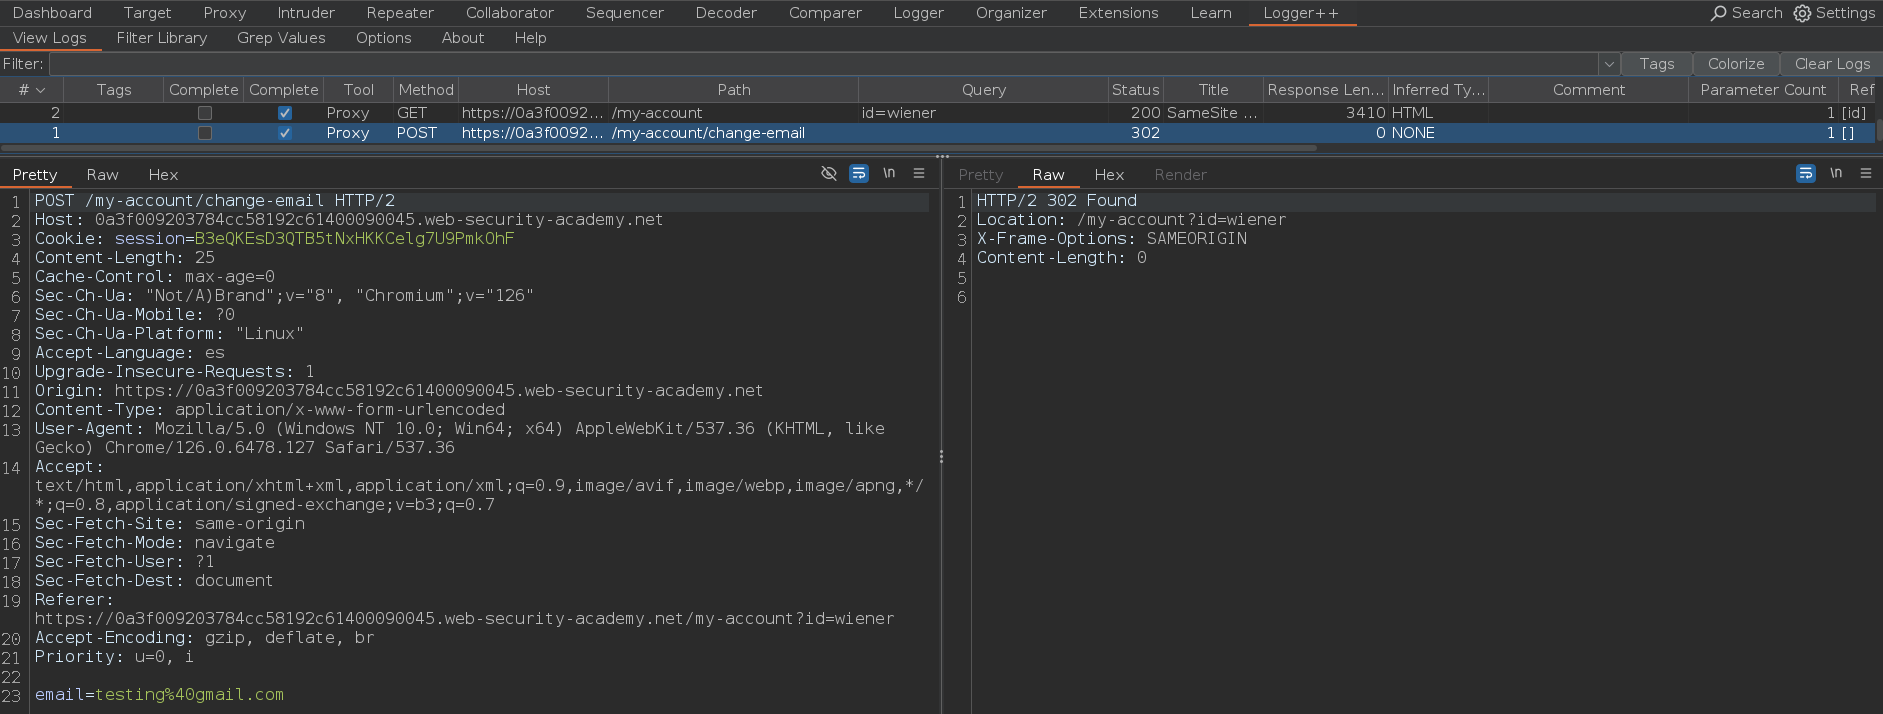Open the Comparer tab

pyautogui.click(x=825, y=13)
